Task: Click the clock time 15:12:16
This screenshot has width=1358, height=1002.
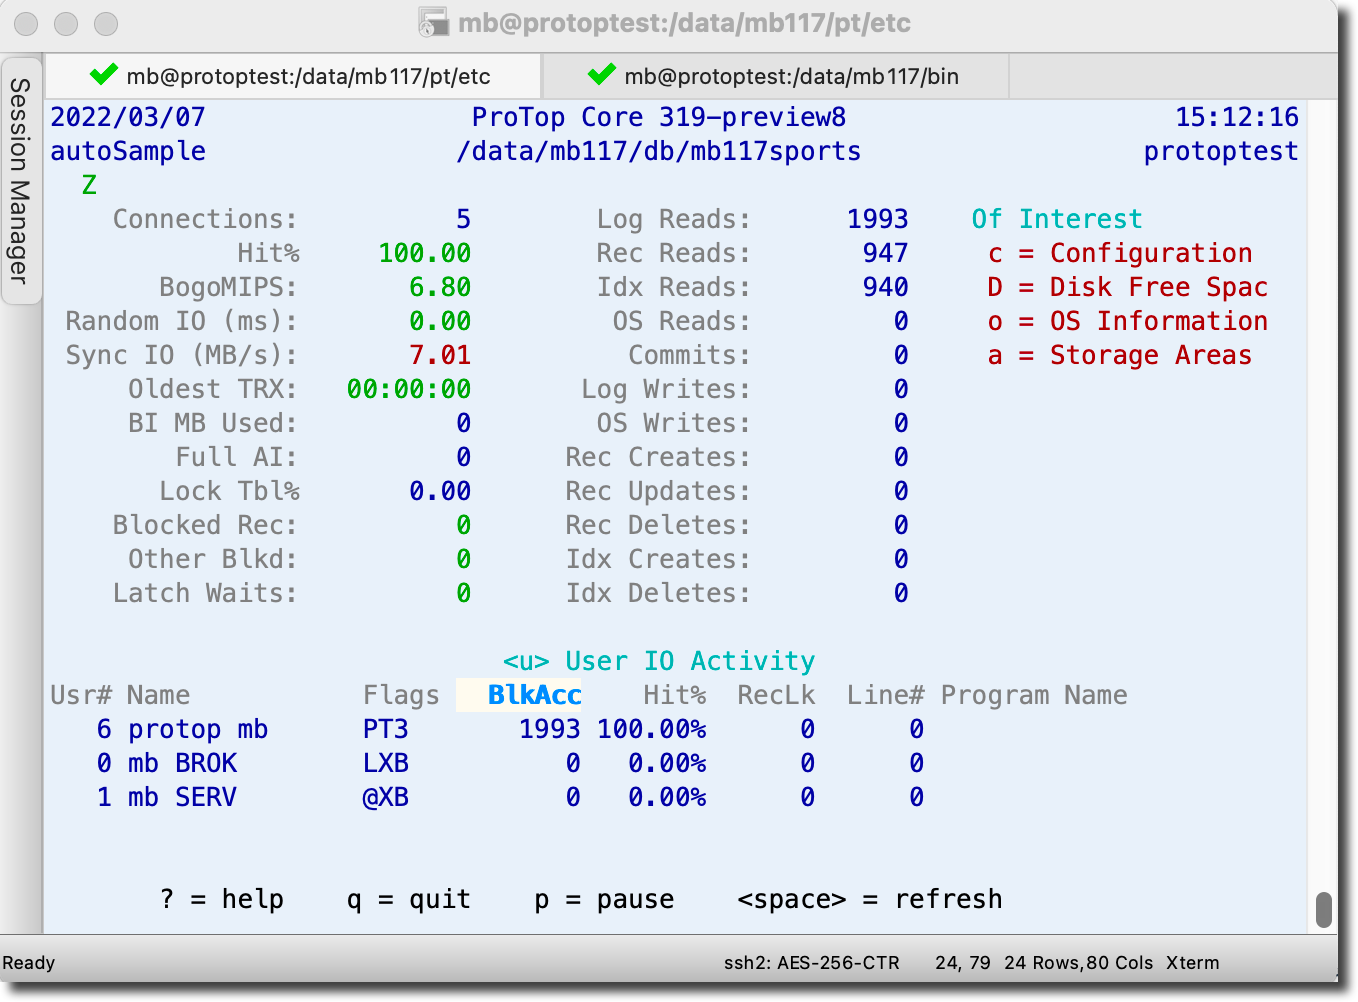Action: click(1237, 118)
